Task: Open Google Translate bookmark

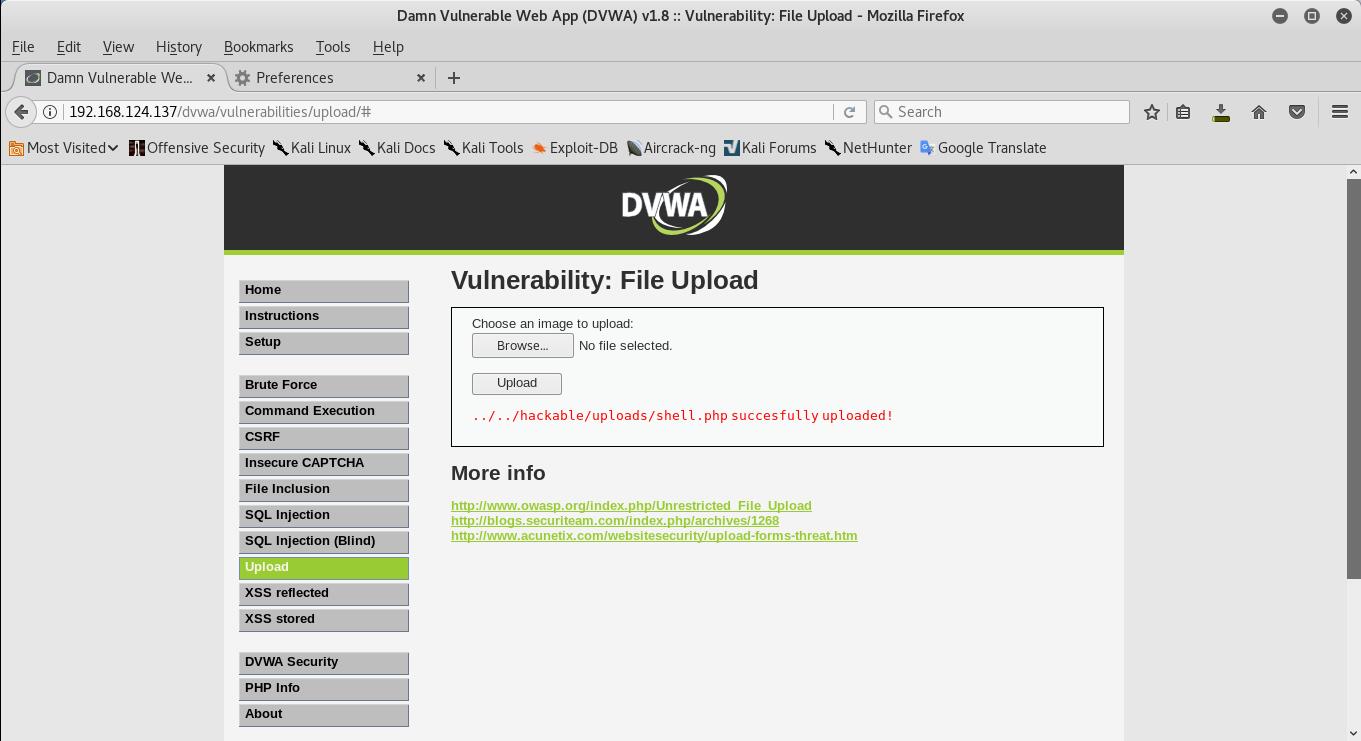Action: [x=983, y=148]
